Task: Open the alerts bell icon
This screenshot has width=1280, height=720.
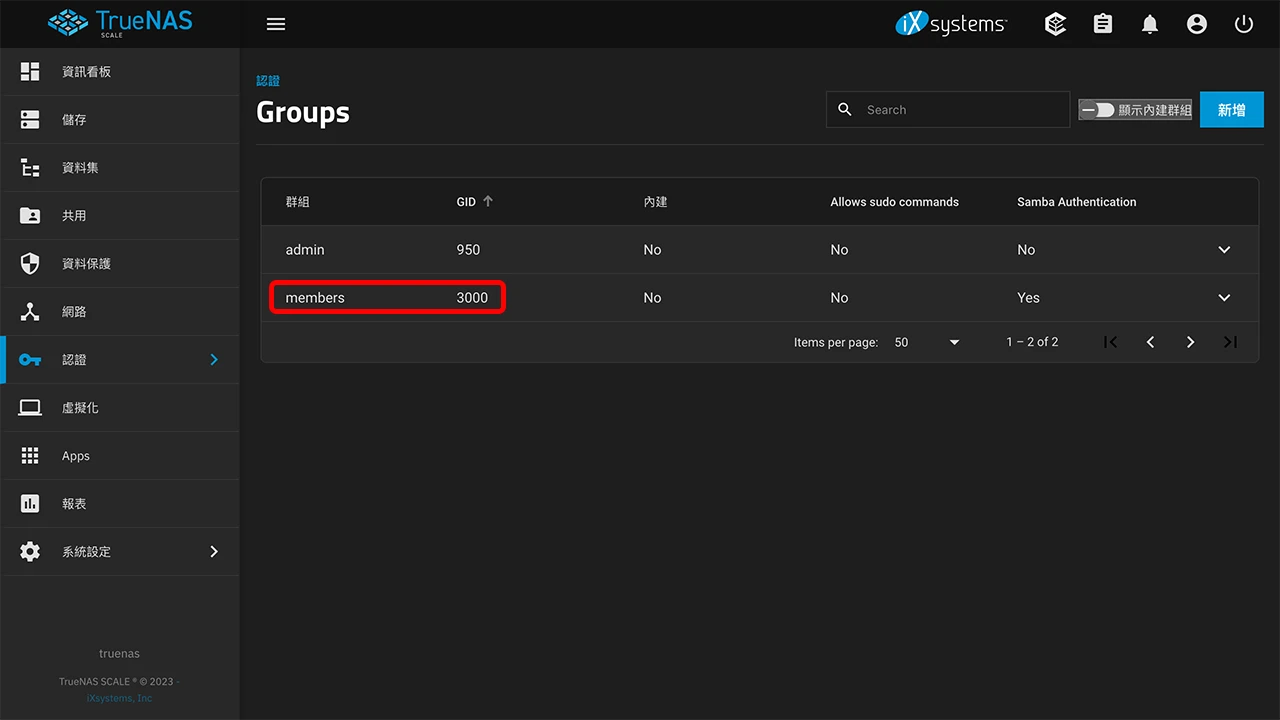Action: pyautogui.click(x=1150, y=24)
